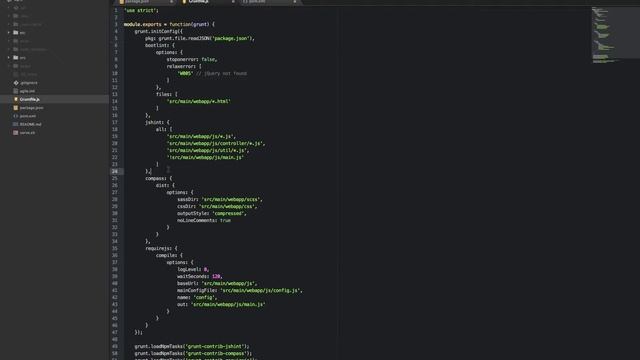
Task: Click the compass key
Action: point(156,178)
